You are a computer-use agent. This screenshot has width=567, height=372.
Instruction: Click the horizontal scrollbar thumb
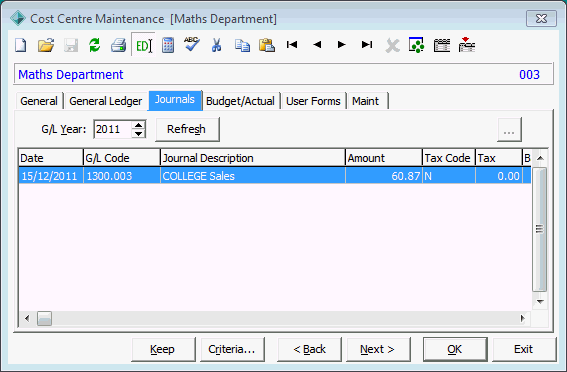click(x=44, y=318)
